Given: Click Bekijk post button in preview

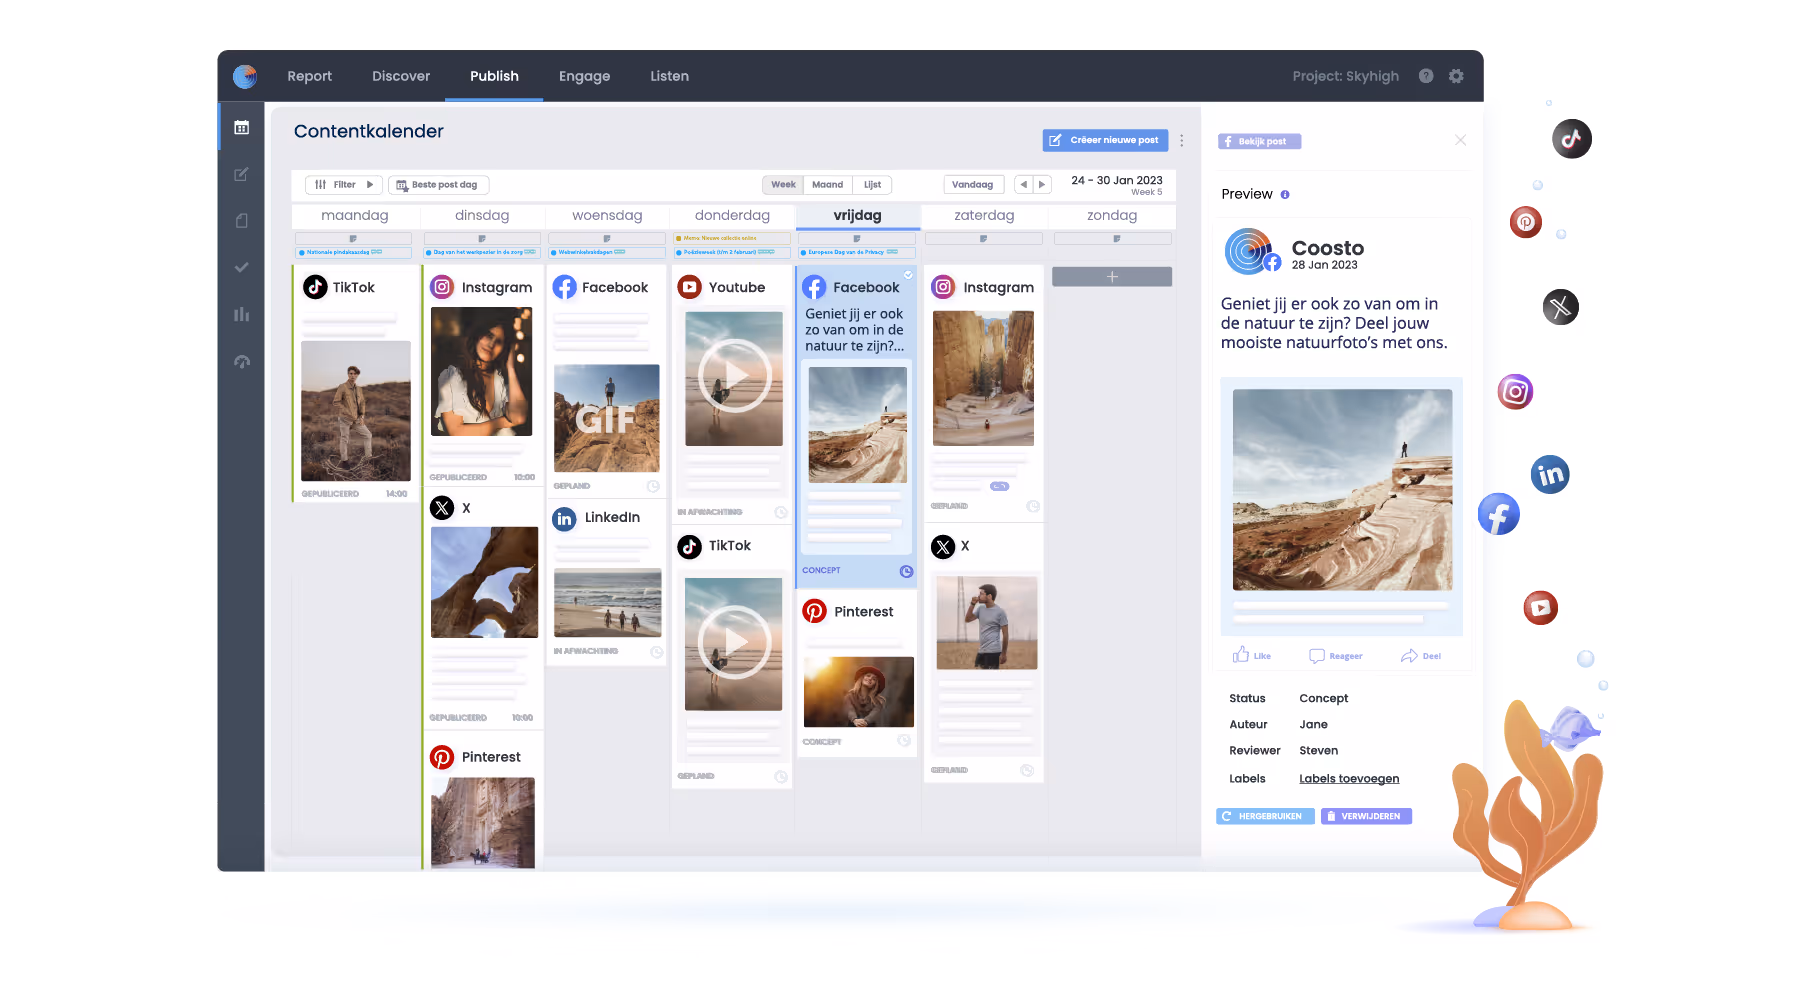Looking at the screenshot, I should [x=1259, y=142].
